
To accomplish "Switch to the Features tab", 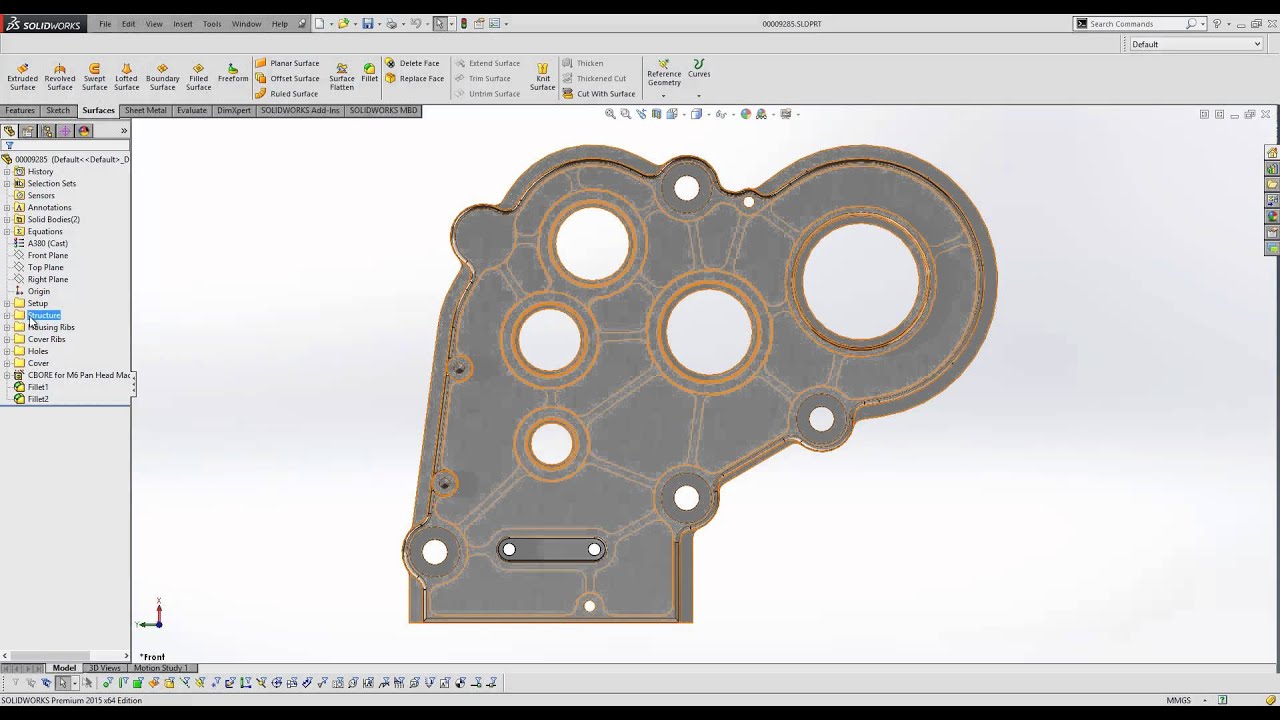I will (20, 110).
